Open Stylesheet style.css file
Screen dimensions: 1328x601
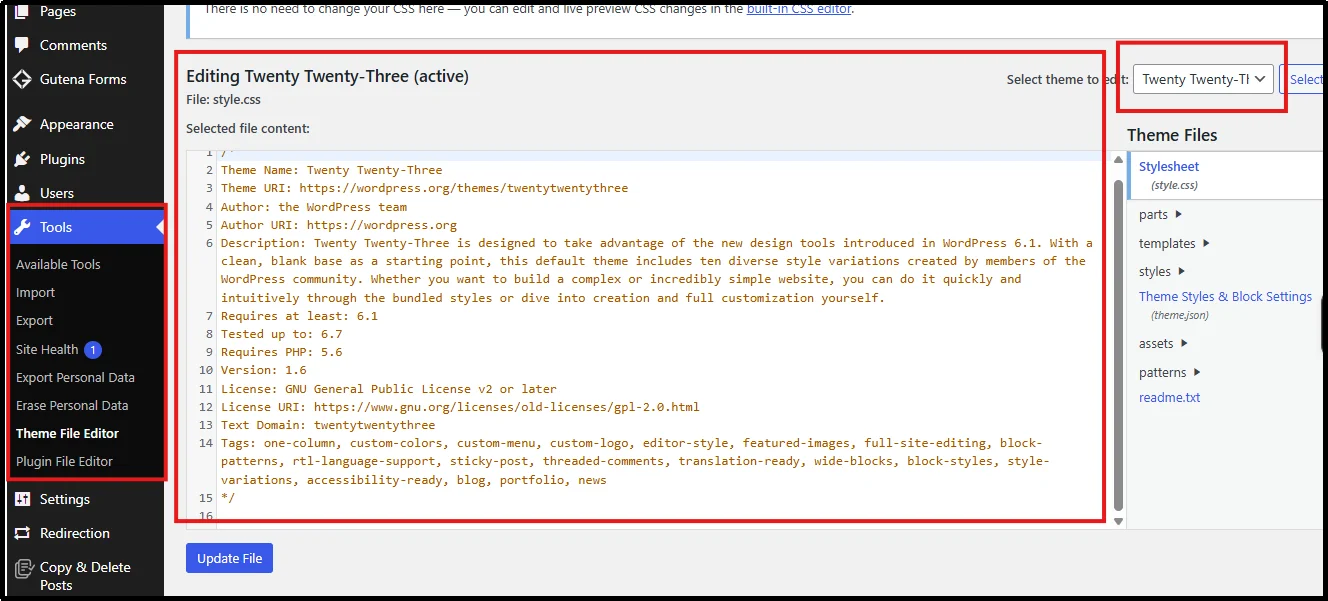[1169, 166]
